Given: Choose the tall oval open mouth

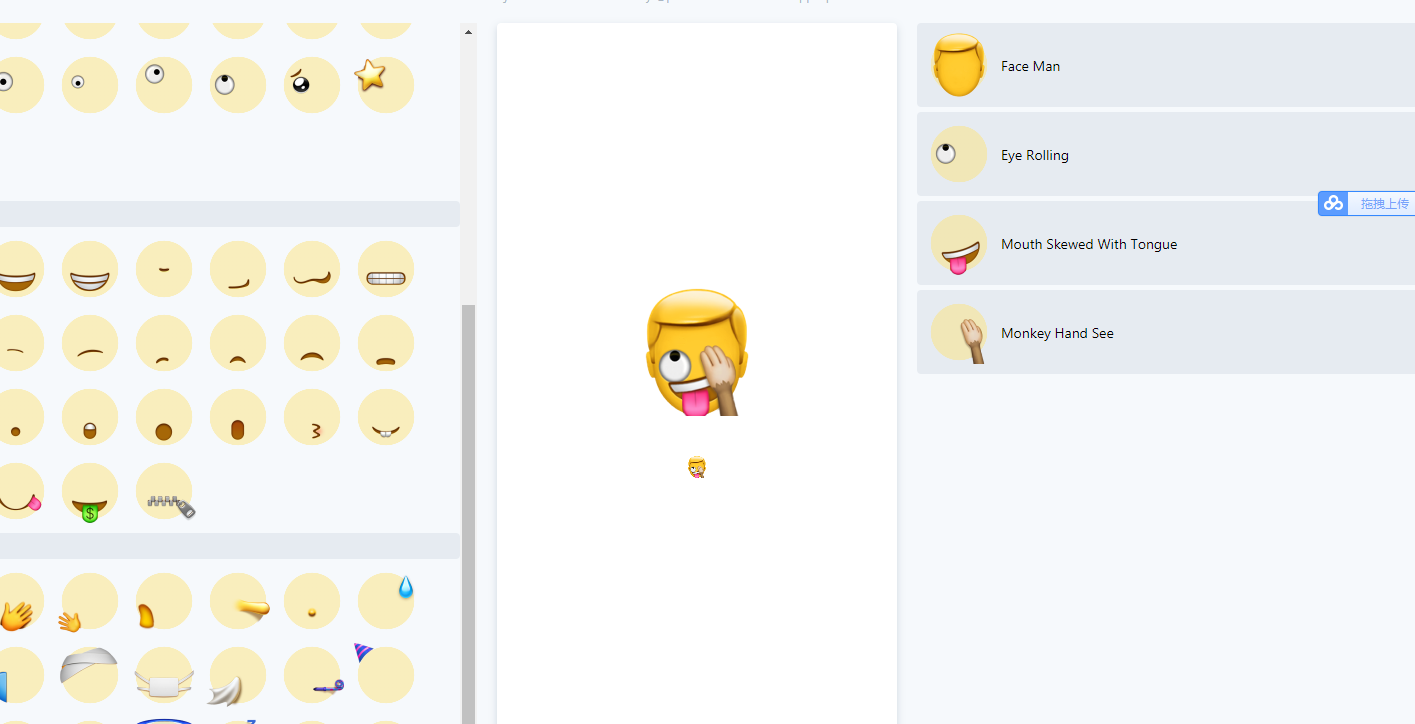Looking at the screenshot, I should tap(238, 417).
